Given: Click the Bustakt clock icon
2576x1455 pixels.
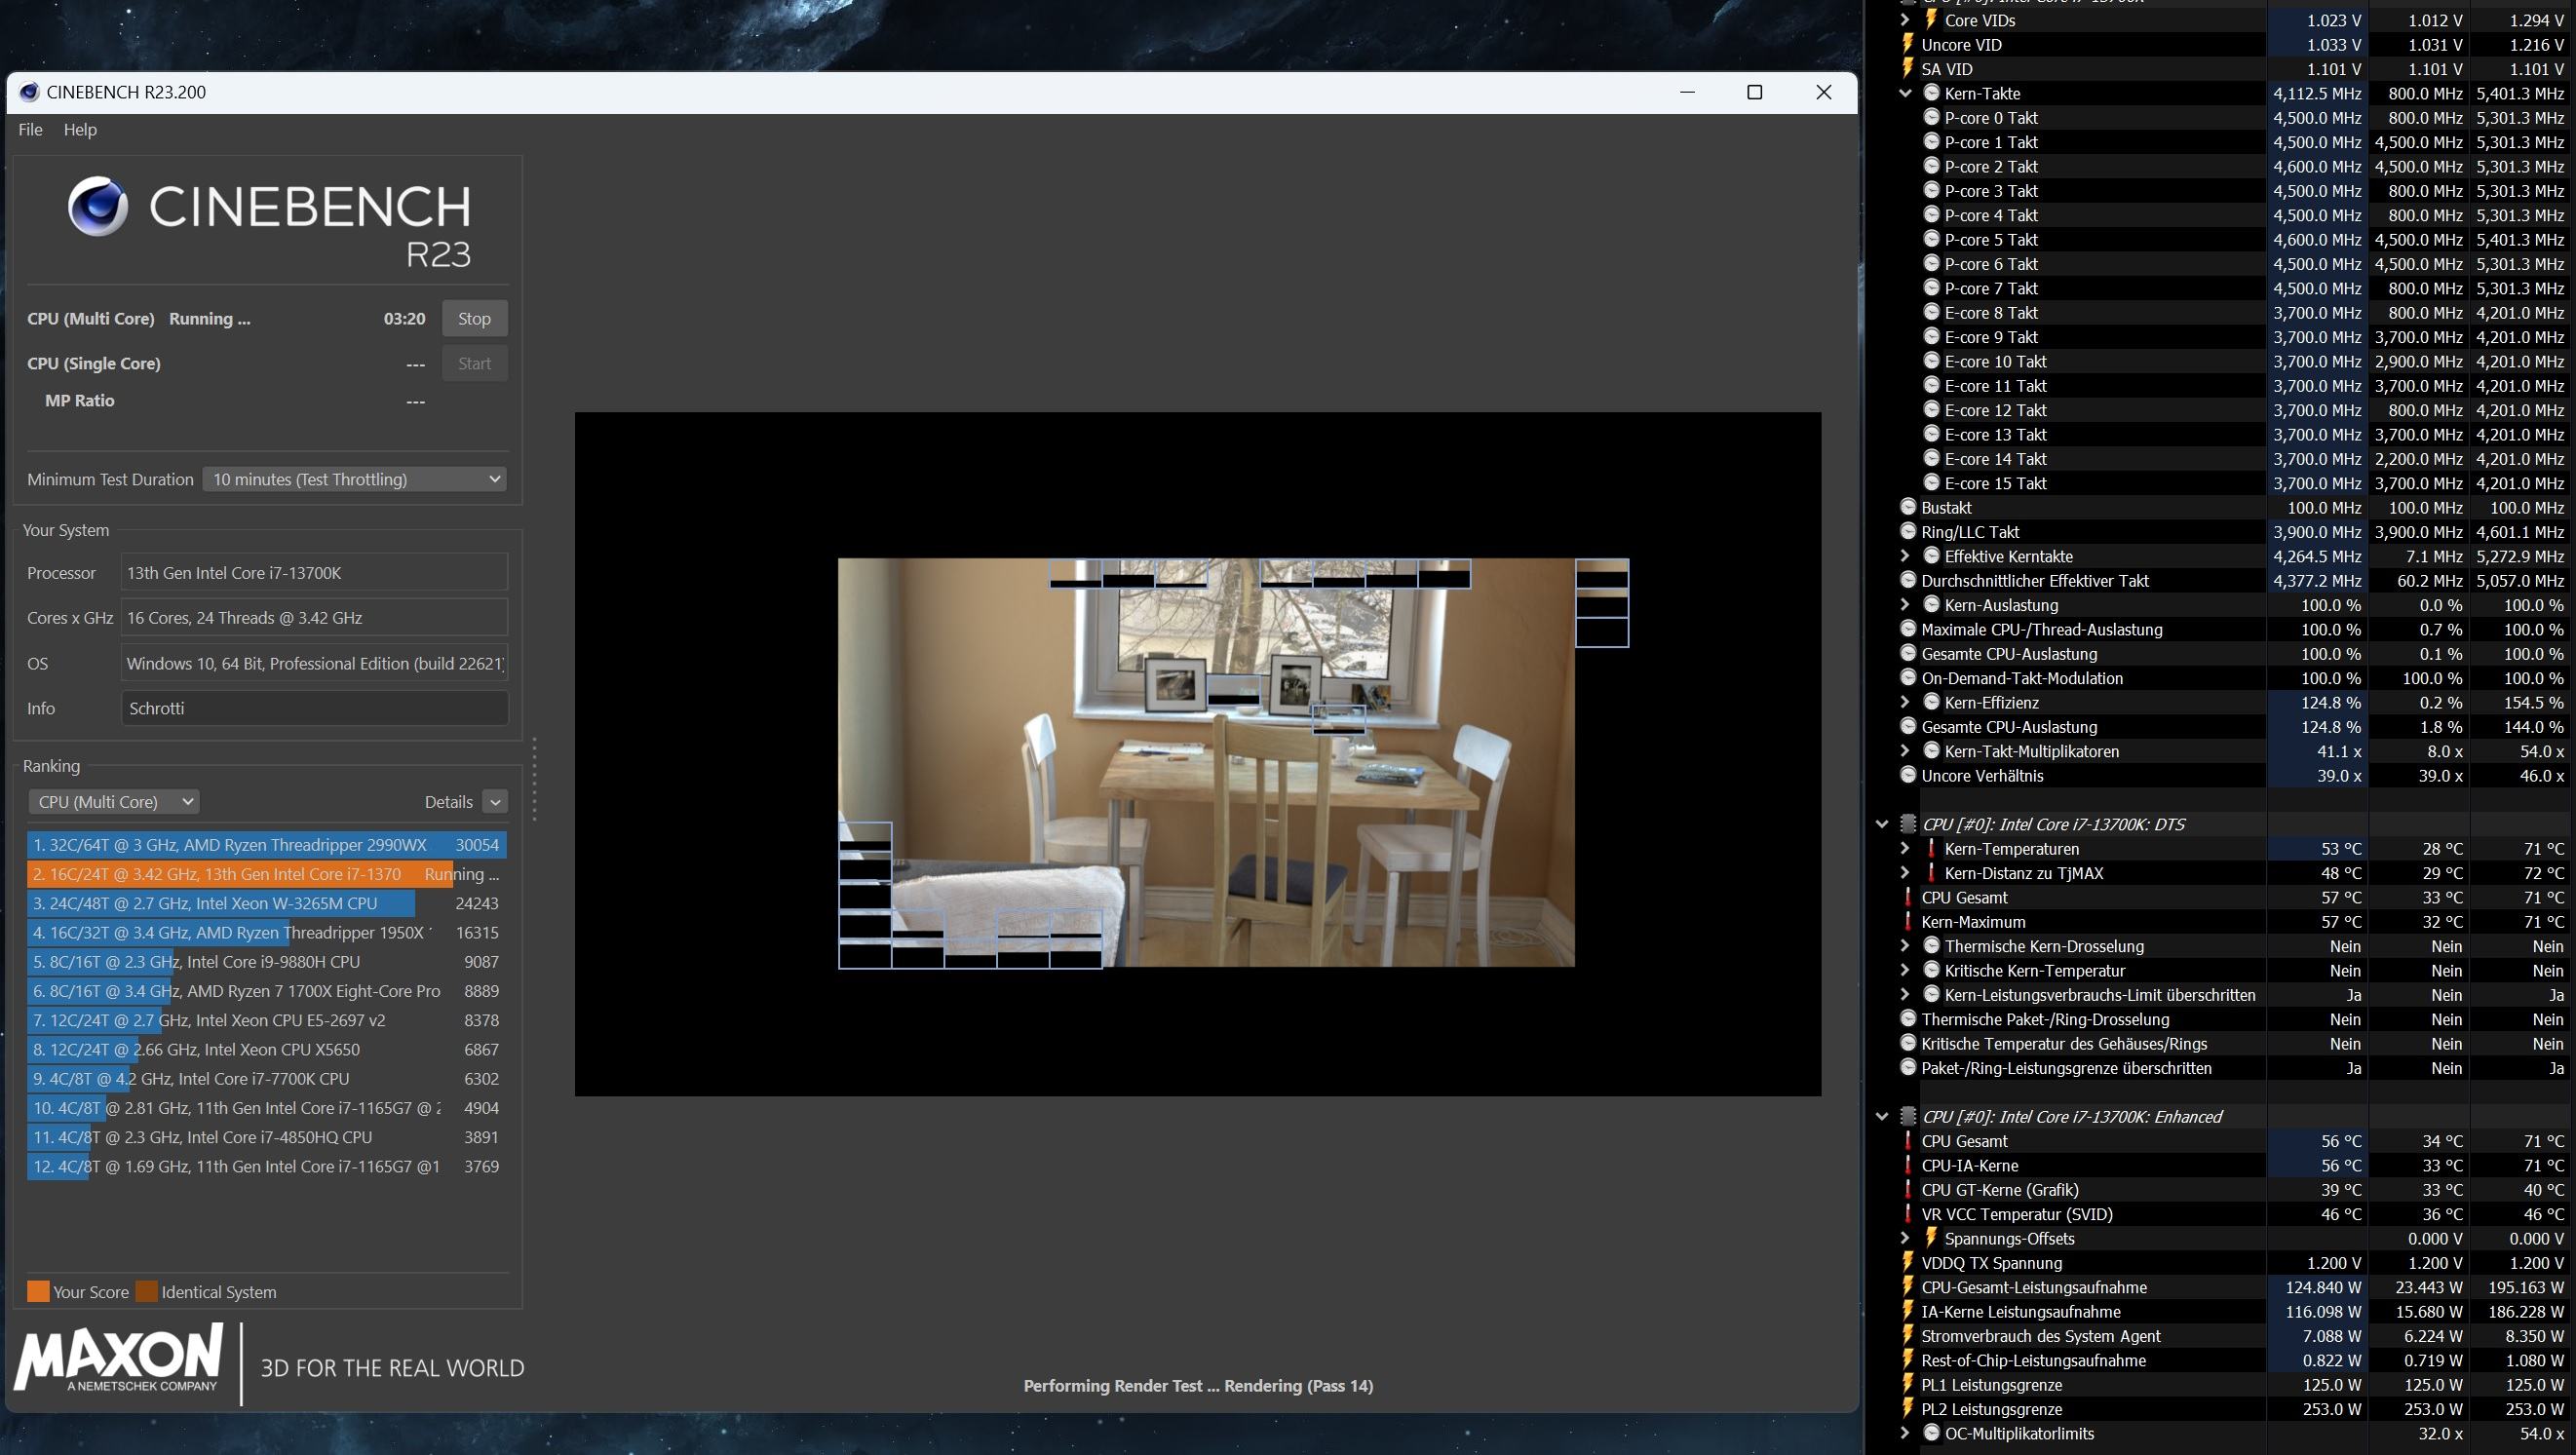Looking at the screenshot, I should click(x=1908, y=507).
